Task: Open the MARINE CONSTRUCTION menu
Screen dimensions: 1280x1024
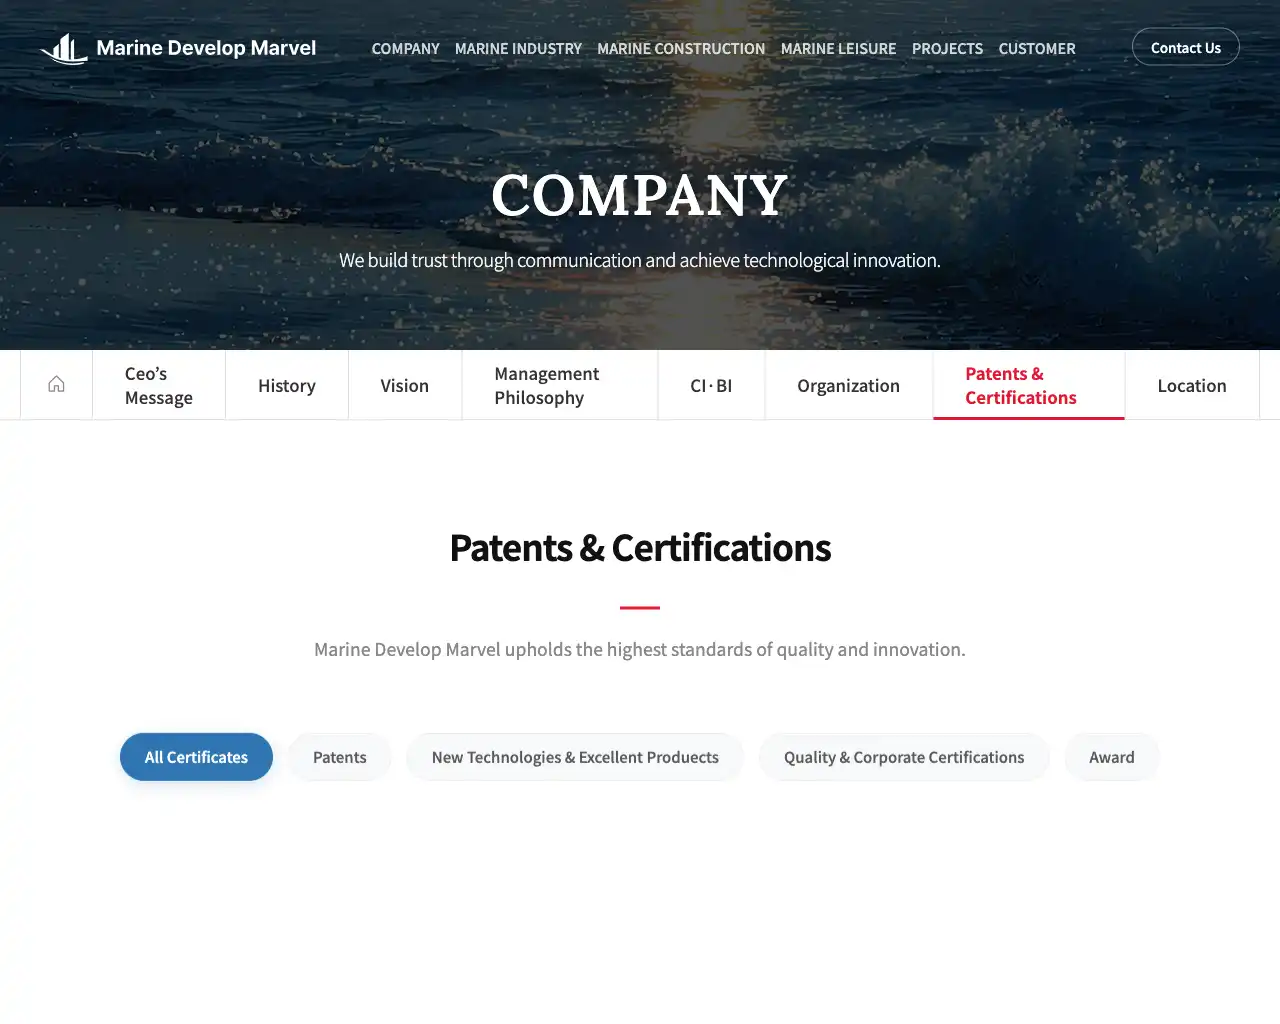Action: pos(681,48)
